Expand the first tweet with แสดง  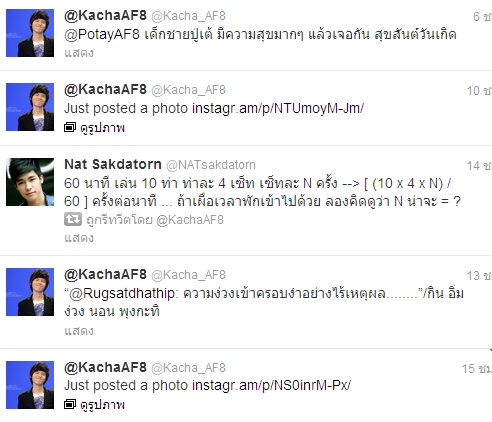pyautogui.click(x=79, y=53)
